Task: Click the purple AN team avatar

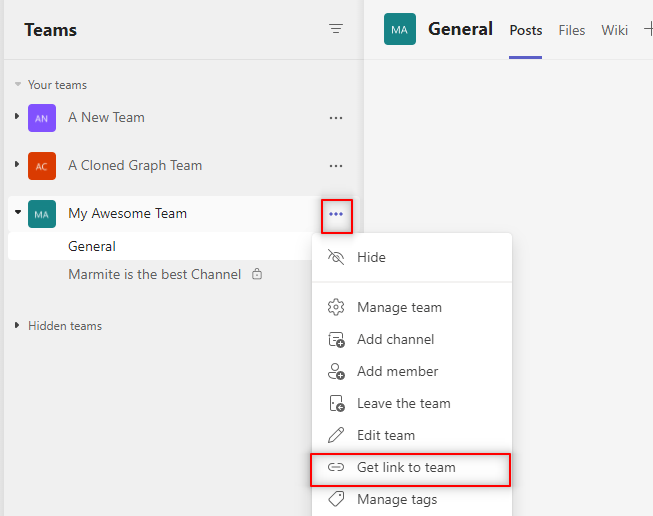Action: pyautogui.click(x=42, y=118)
